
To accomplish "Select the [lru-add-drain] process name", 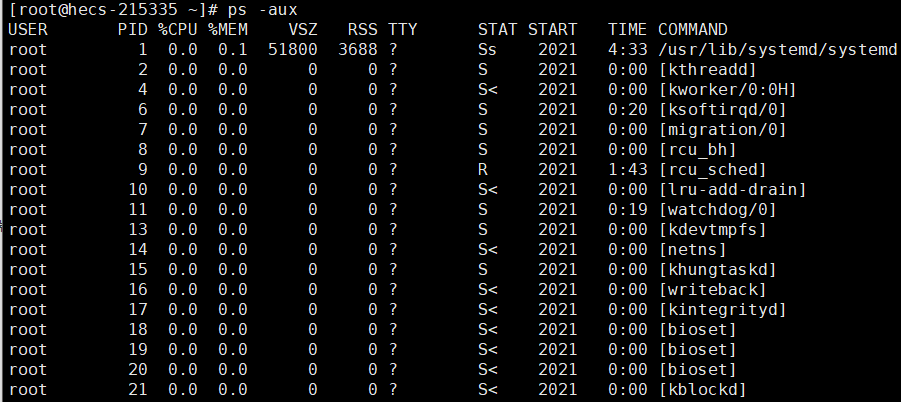I will [x=733, y=190].
